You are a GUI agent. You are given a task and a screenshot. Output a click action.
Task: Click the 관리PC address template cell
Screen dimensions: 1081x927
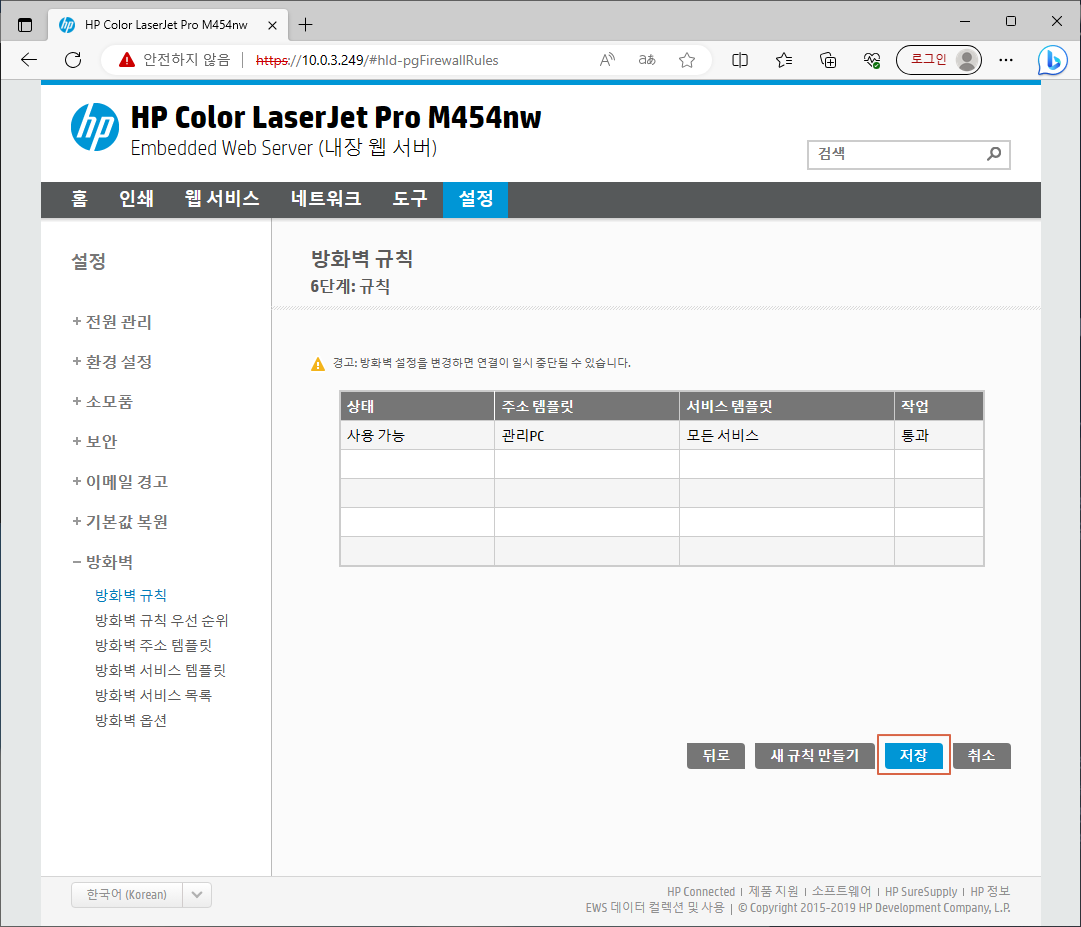tap(587, 435)
